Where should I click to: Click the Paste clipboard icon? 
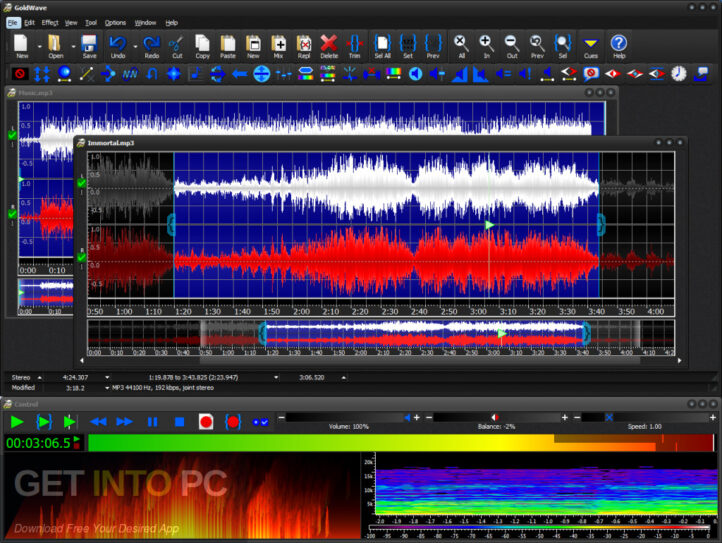point(227,47)
